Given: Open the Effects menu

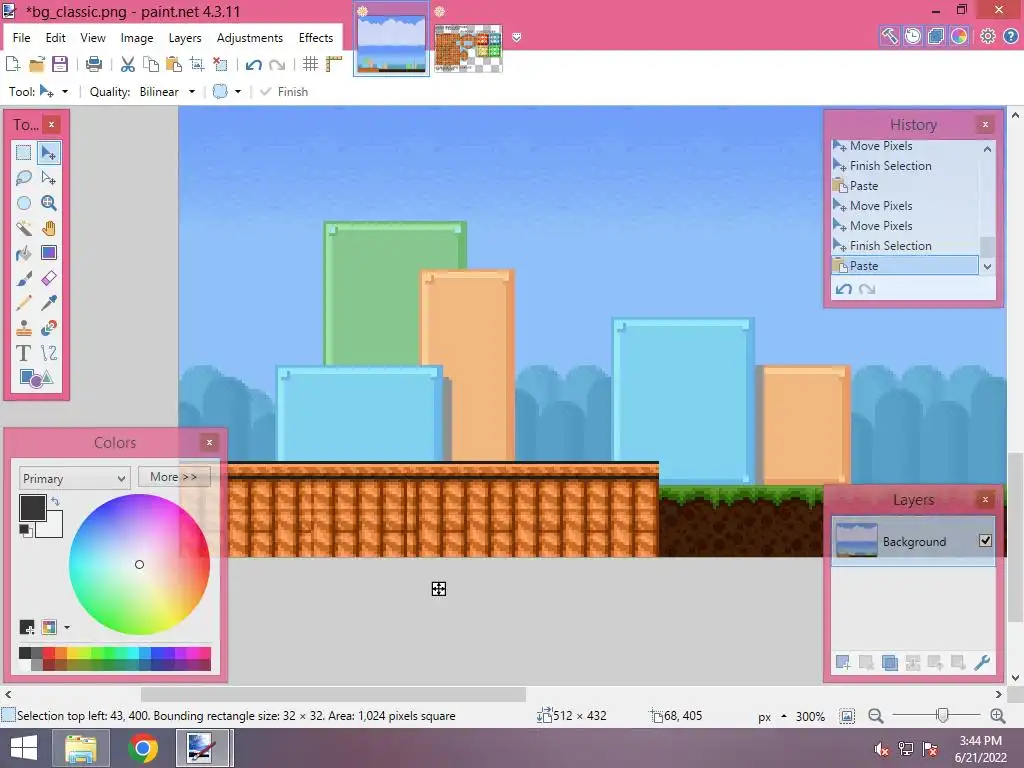Looking at the screenshot, I should pyautogui.click(x=316, y=38).
